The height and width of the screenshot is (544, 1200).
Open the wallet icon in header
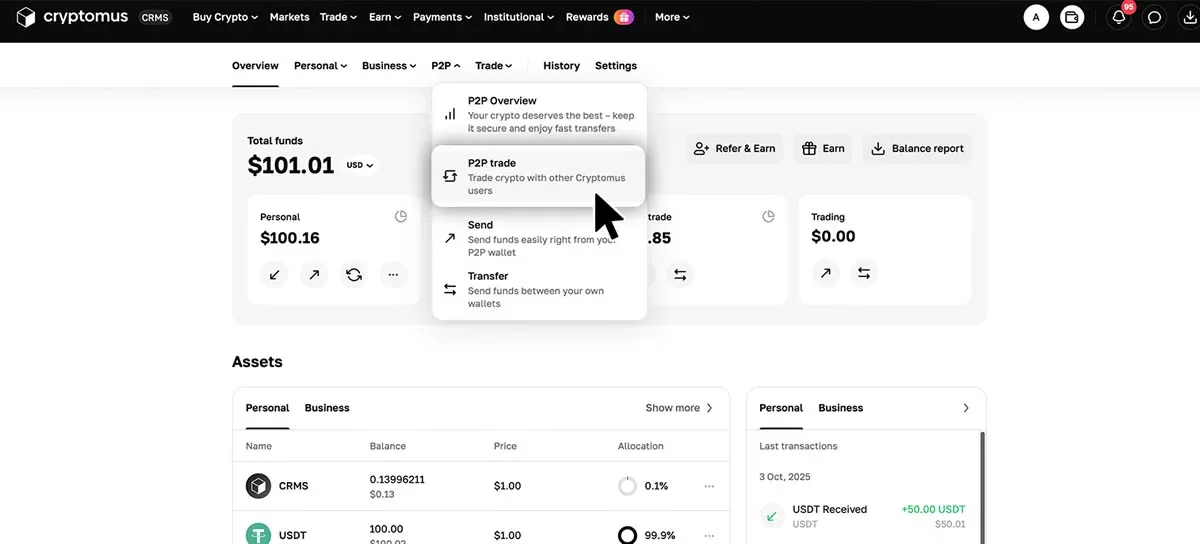[x=1072, y=17]
